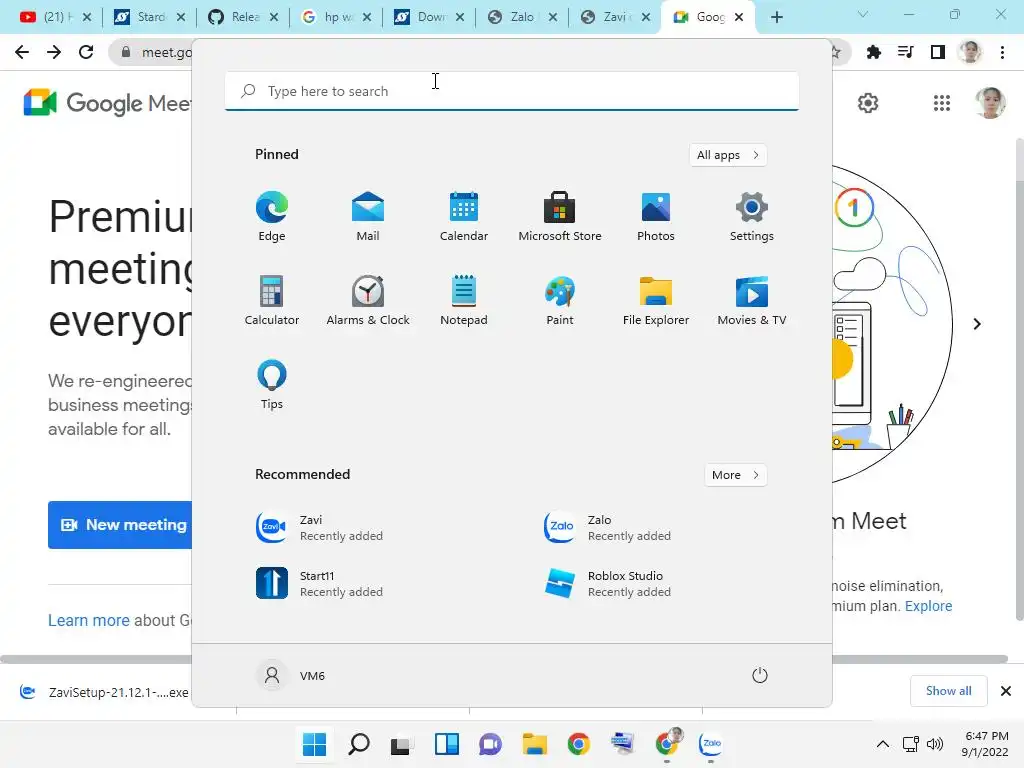Click the Chrome profile avatar in toolbar
The width and height of the screenshot is (1024, 768).
(970, 52)
